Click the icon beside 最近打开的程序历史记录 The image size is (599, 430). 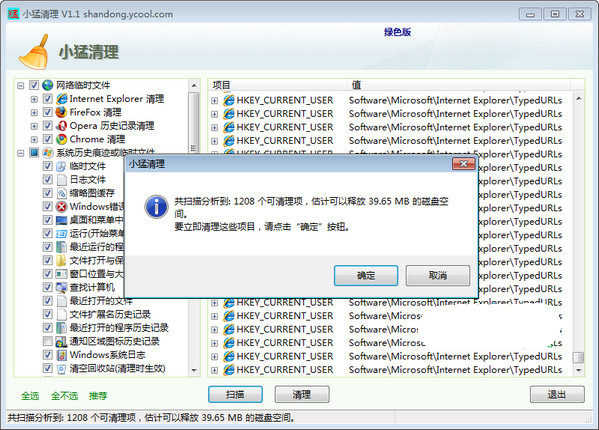click(61, 328)
